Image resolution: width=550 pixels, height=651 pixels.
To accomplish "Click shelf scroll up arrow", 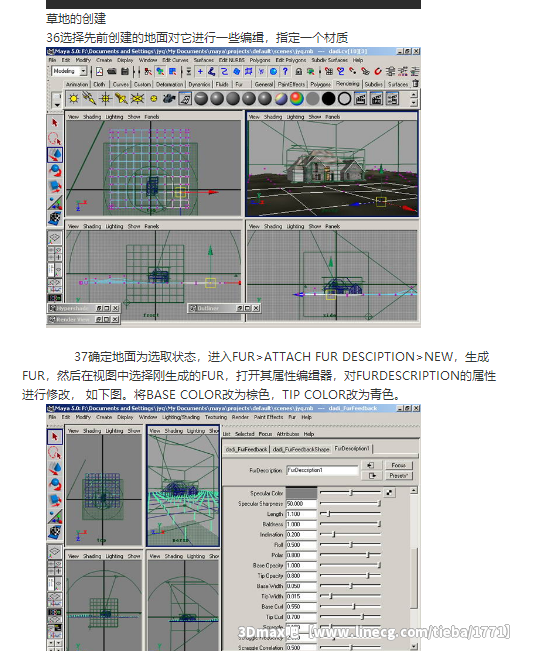I will pyautogui.click(x=413, y=95).
